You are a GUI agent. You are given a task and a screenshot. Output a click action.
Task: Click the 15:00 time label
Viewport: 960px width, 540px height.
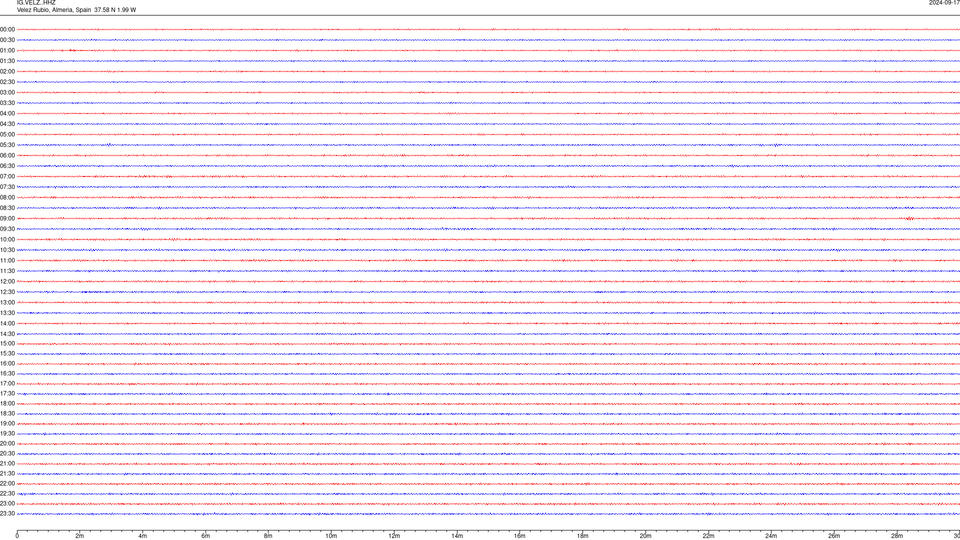tap(7, 344)
